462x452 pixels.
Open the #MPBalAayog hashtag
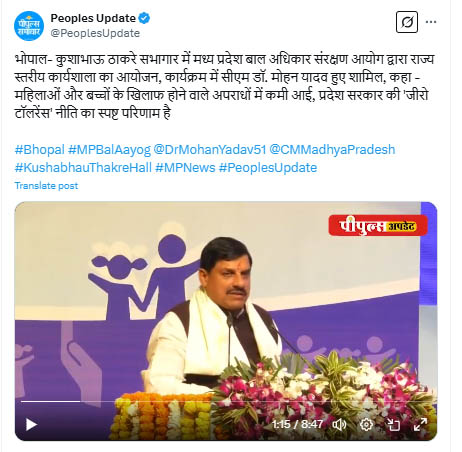tap(109, 150)
